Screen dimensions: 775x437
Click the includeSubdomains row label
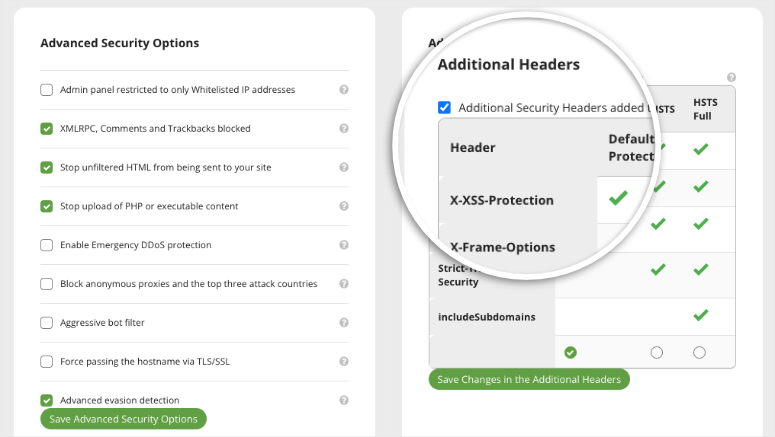(486, 317)
